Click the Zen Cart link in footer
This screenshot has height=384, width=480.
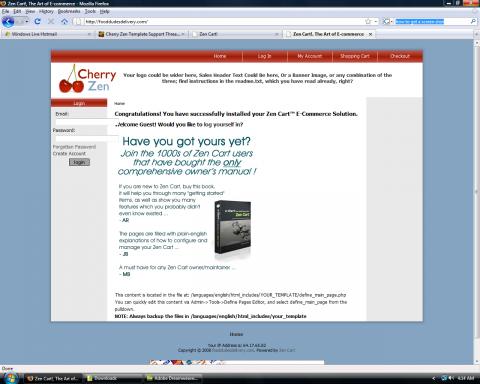pos(287,350)
